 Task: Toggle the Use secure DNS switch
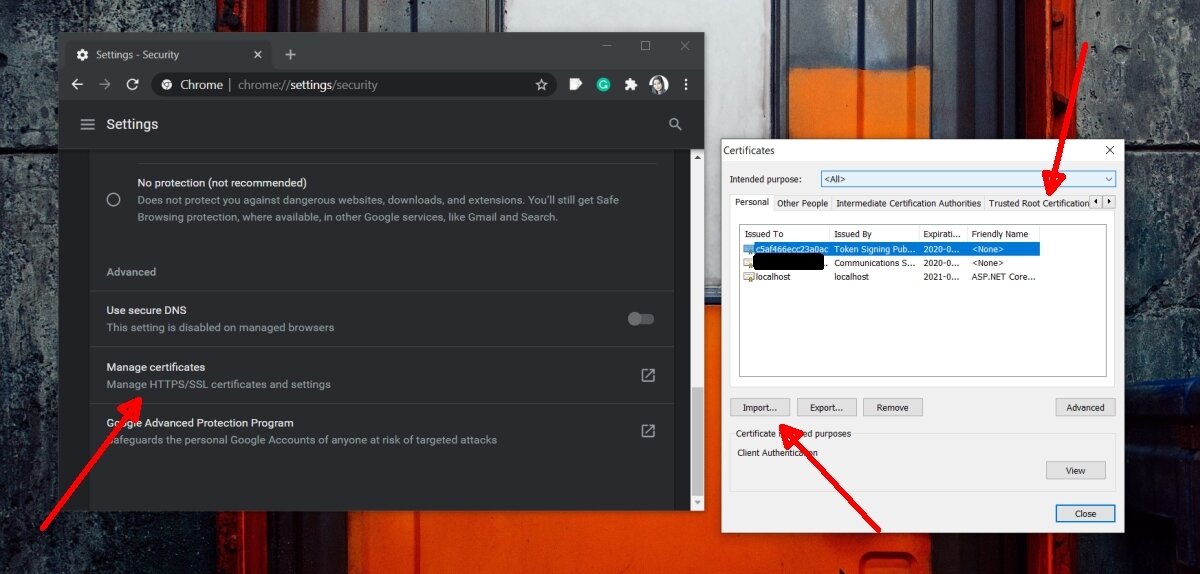(x=640, y=319)
